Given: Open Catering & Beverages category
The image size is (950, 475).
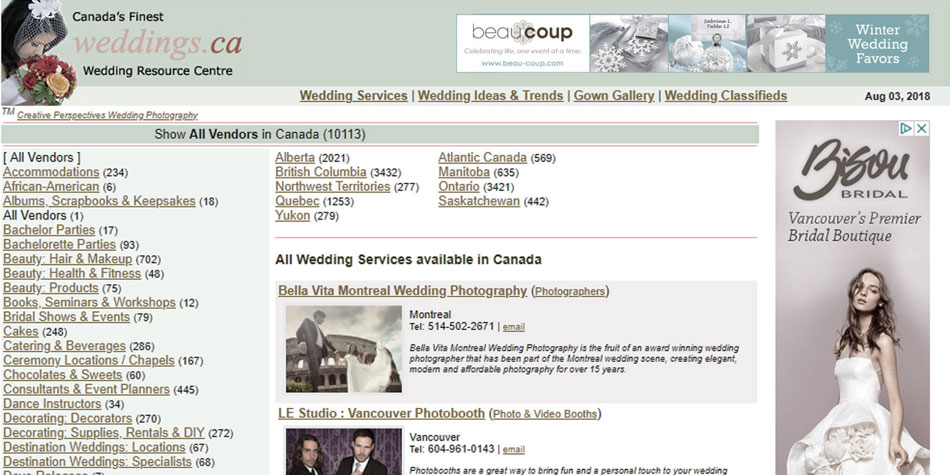Looking at the screenshot, I should point(64,346).
